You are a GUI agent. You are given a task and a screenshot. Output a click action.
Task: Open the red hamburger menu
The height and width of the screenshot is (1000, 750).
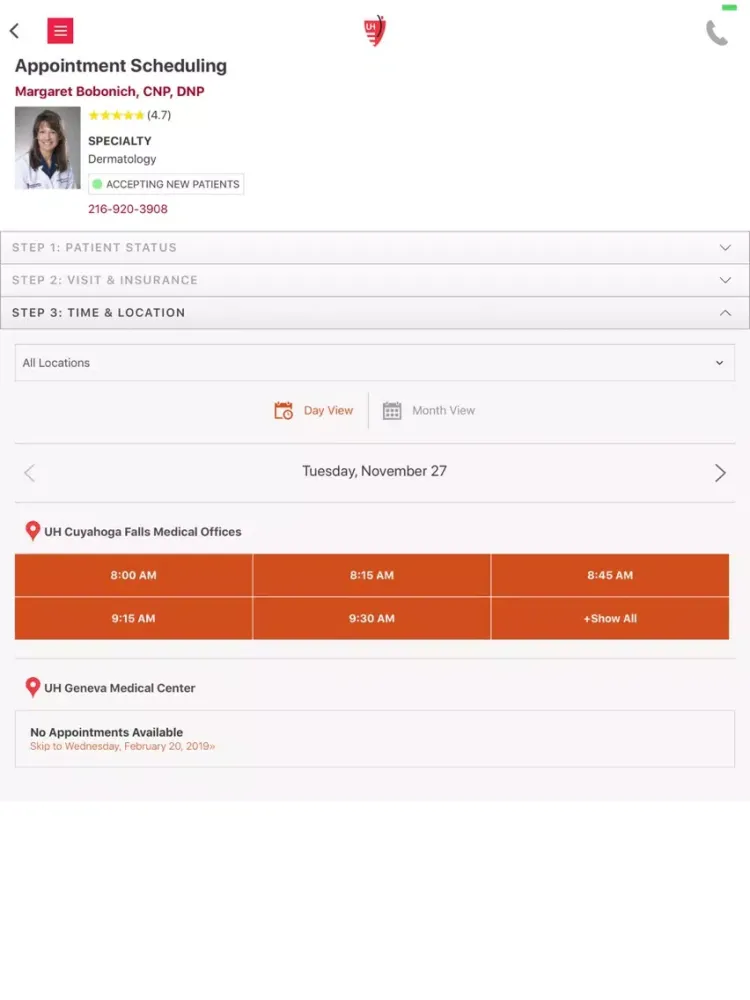pyautogui.click(x=60, y=31)
